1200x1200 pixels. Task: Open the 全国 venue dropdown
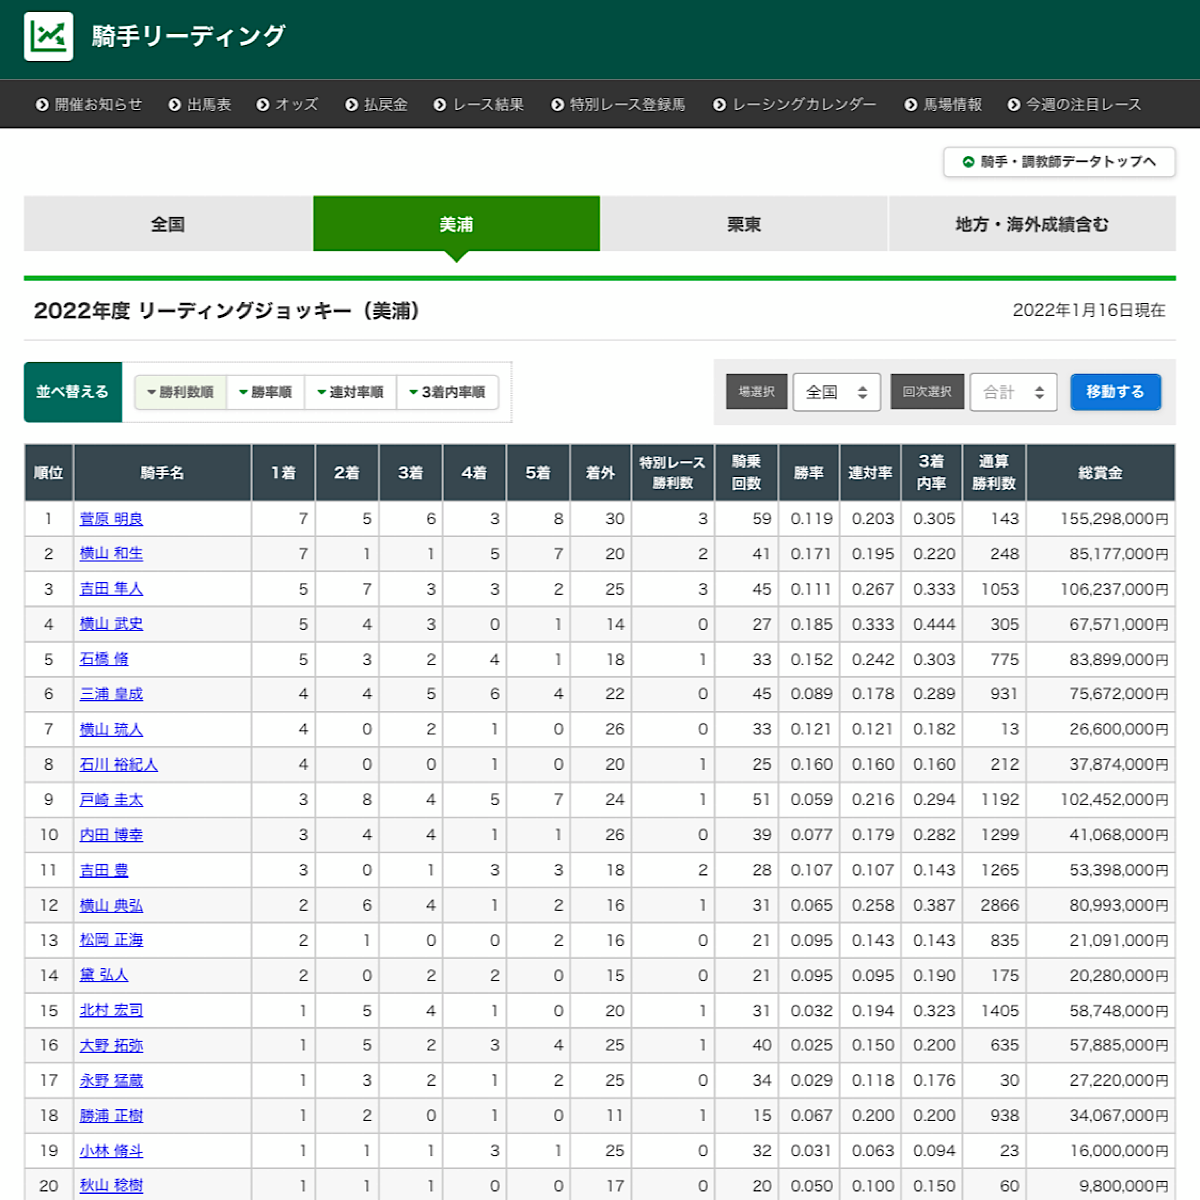pos(837,392)
